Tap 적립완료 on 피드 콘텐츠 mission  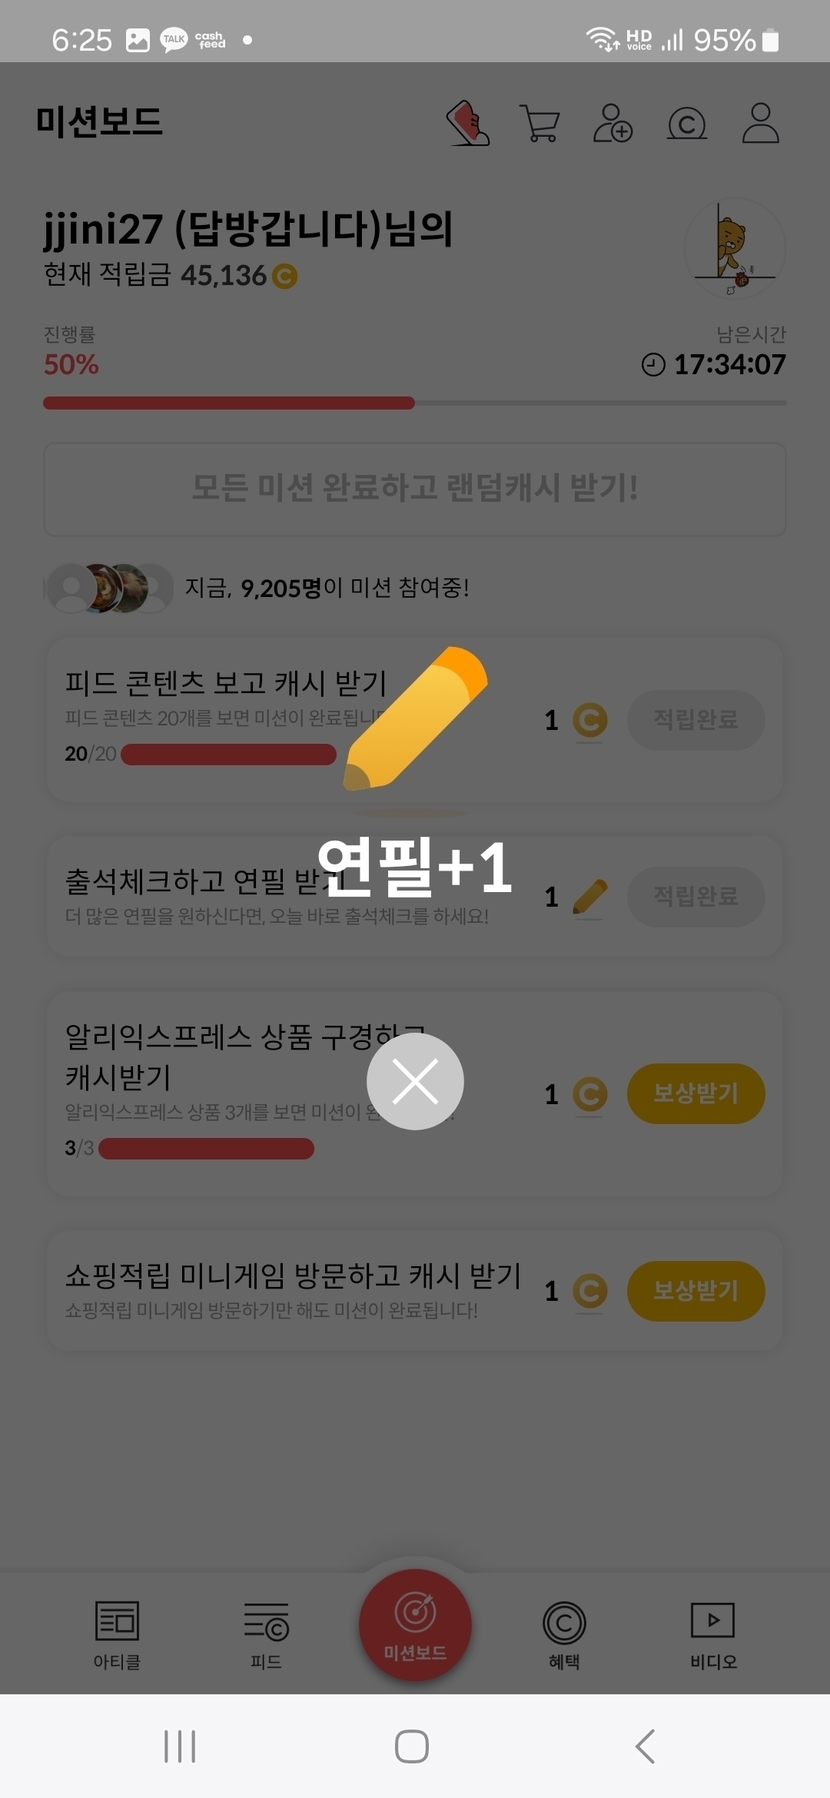(696, 719)
